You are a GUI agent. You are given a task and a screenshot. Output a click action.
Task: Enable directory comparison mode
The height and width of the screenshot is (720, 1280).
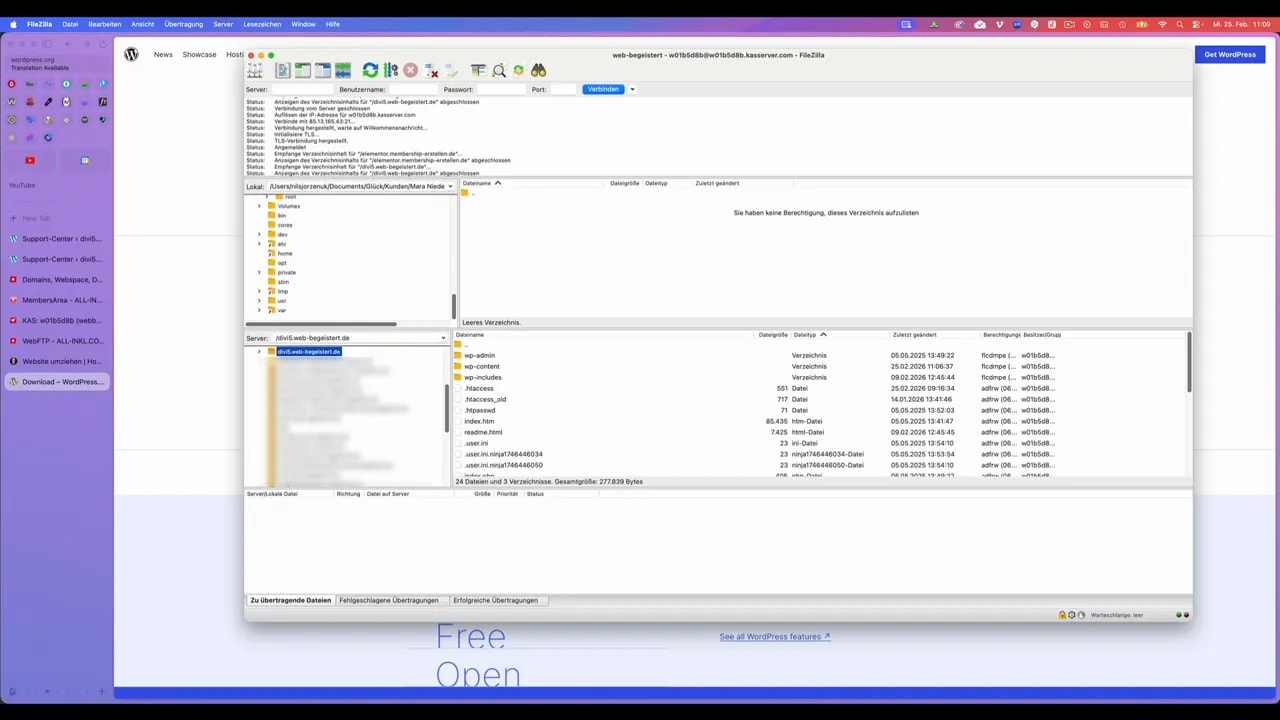point(477,70)
